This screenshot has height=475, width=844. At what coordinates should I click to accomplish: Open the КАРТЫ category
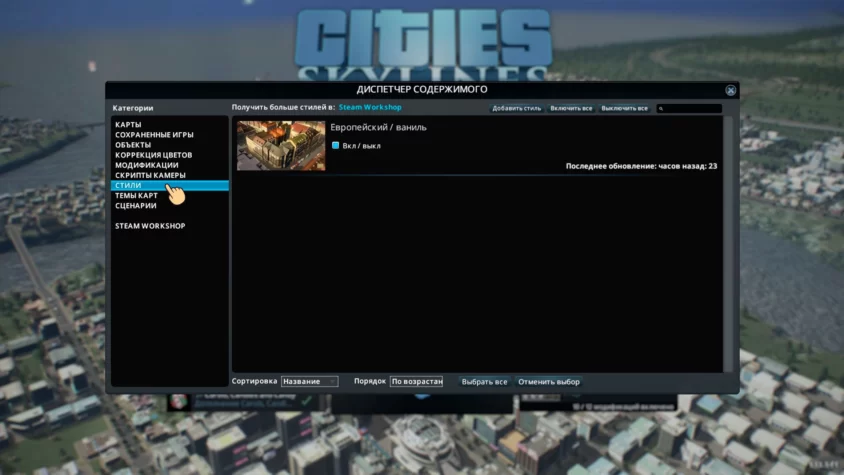pos(128,124)
